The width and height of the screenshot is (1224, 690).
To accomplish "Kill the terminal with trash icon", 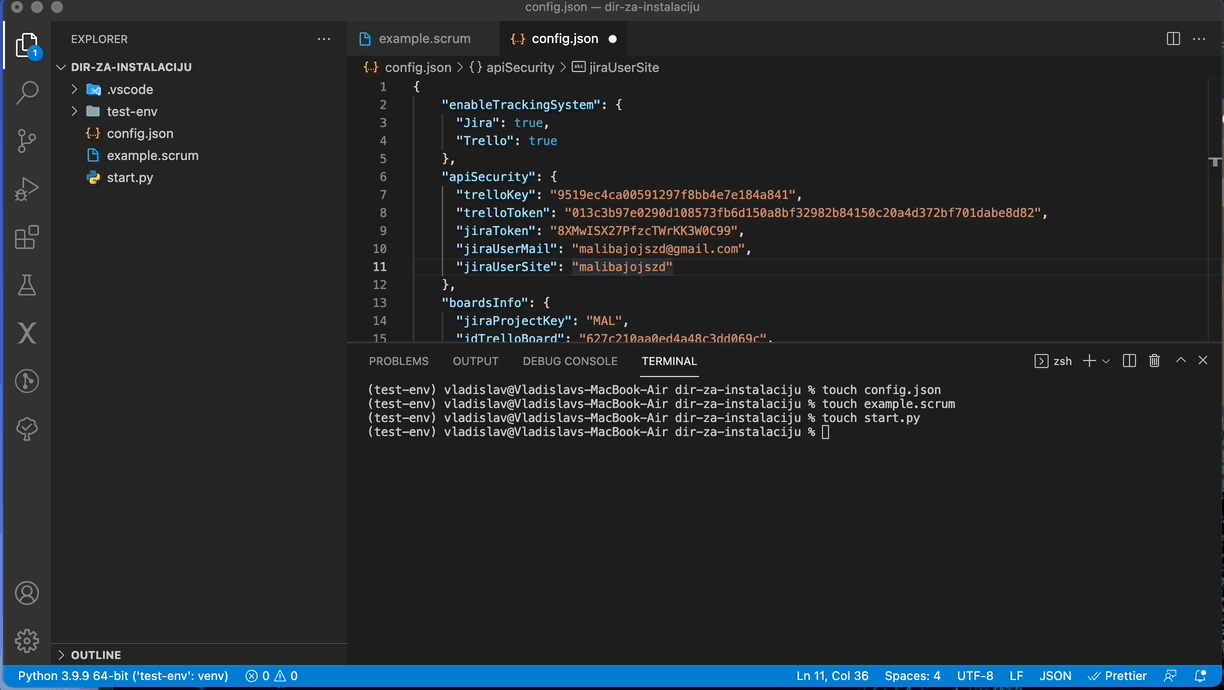I will pyautogui.click(x=1154, y=361).
